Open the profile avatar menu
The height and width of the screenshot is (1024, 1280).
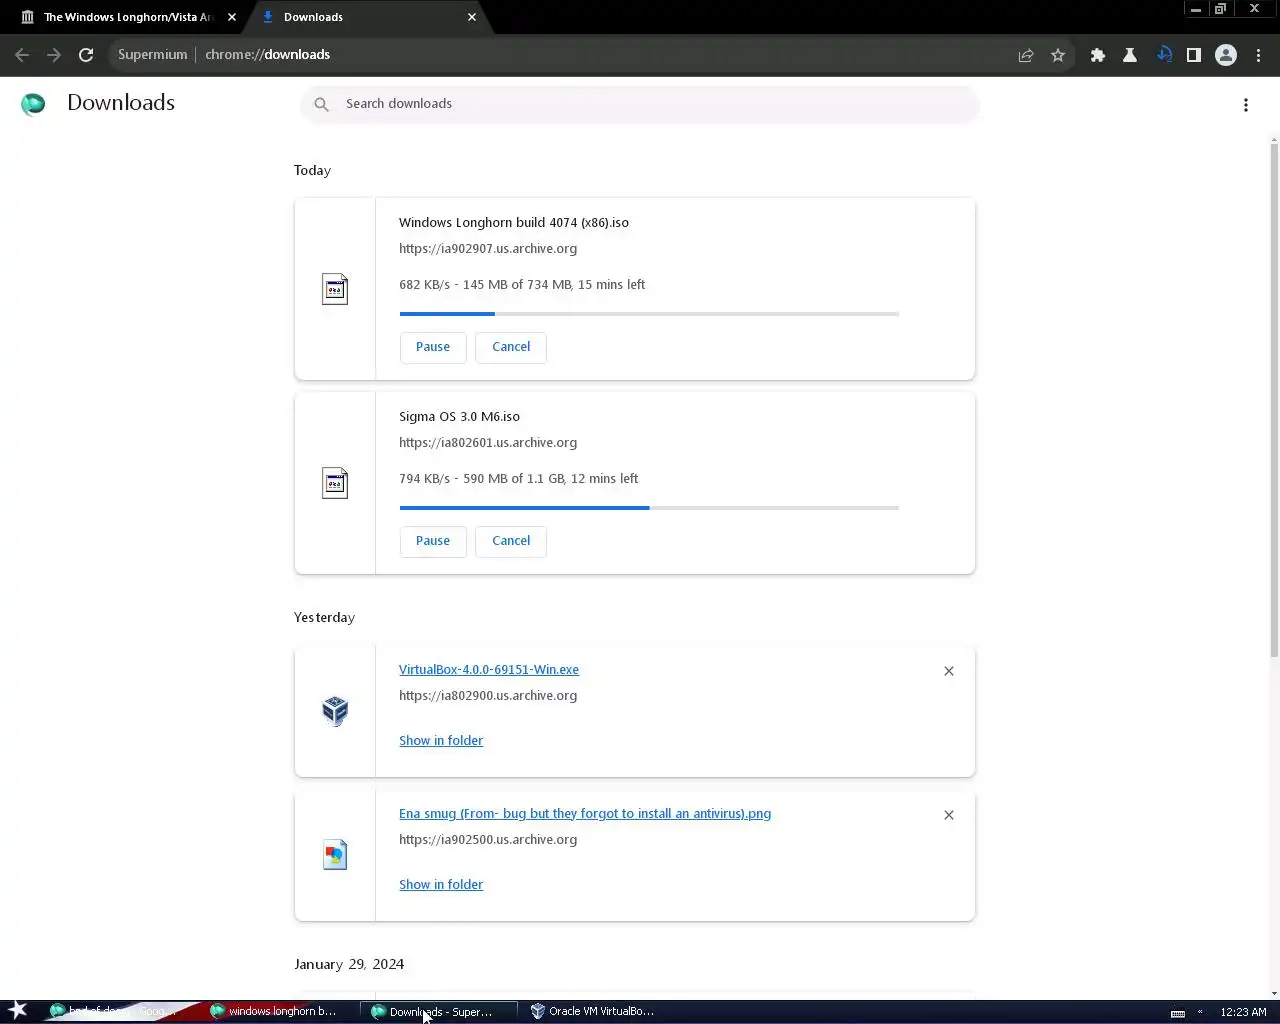[x=1226, y=55]
